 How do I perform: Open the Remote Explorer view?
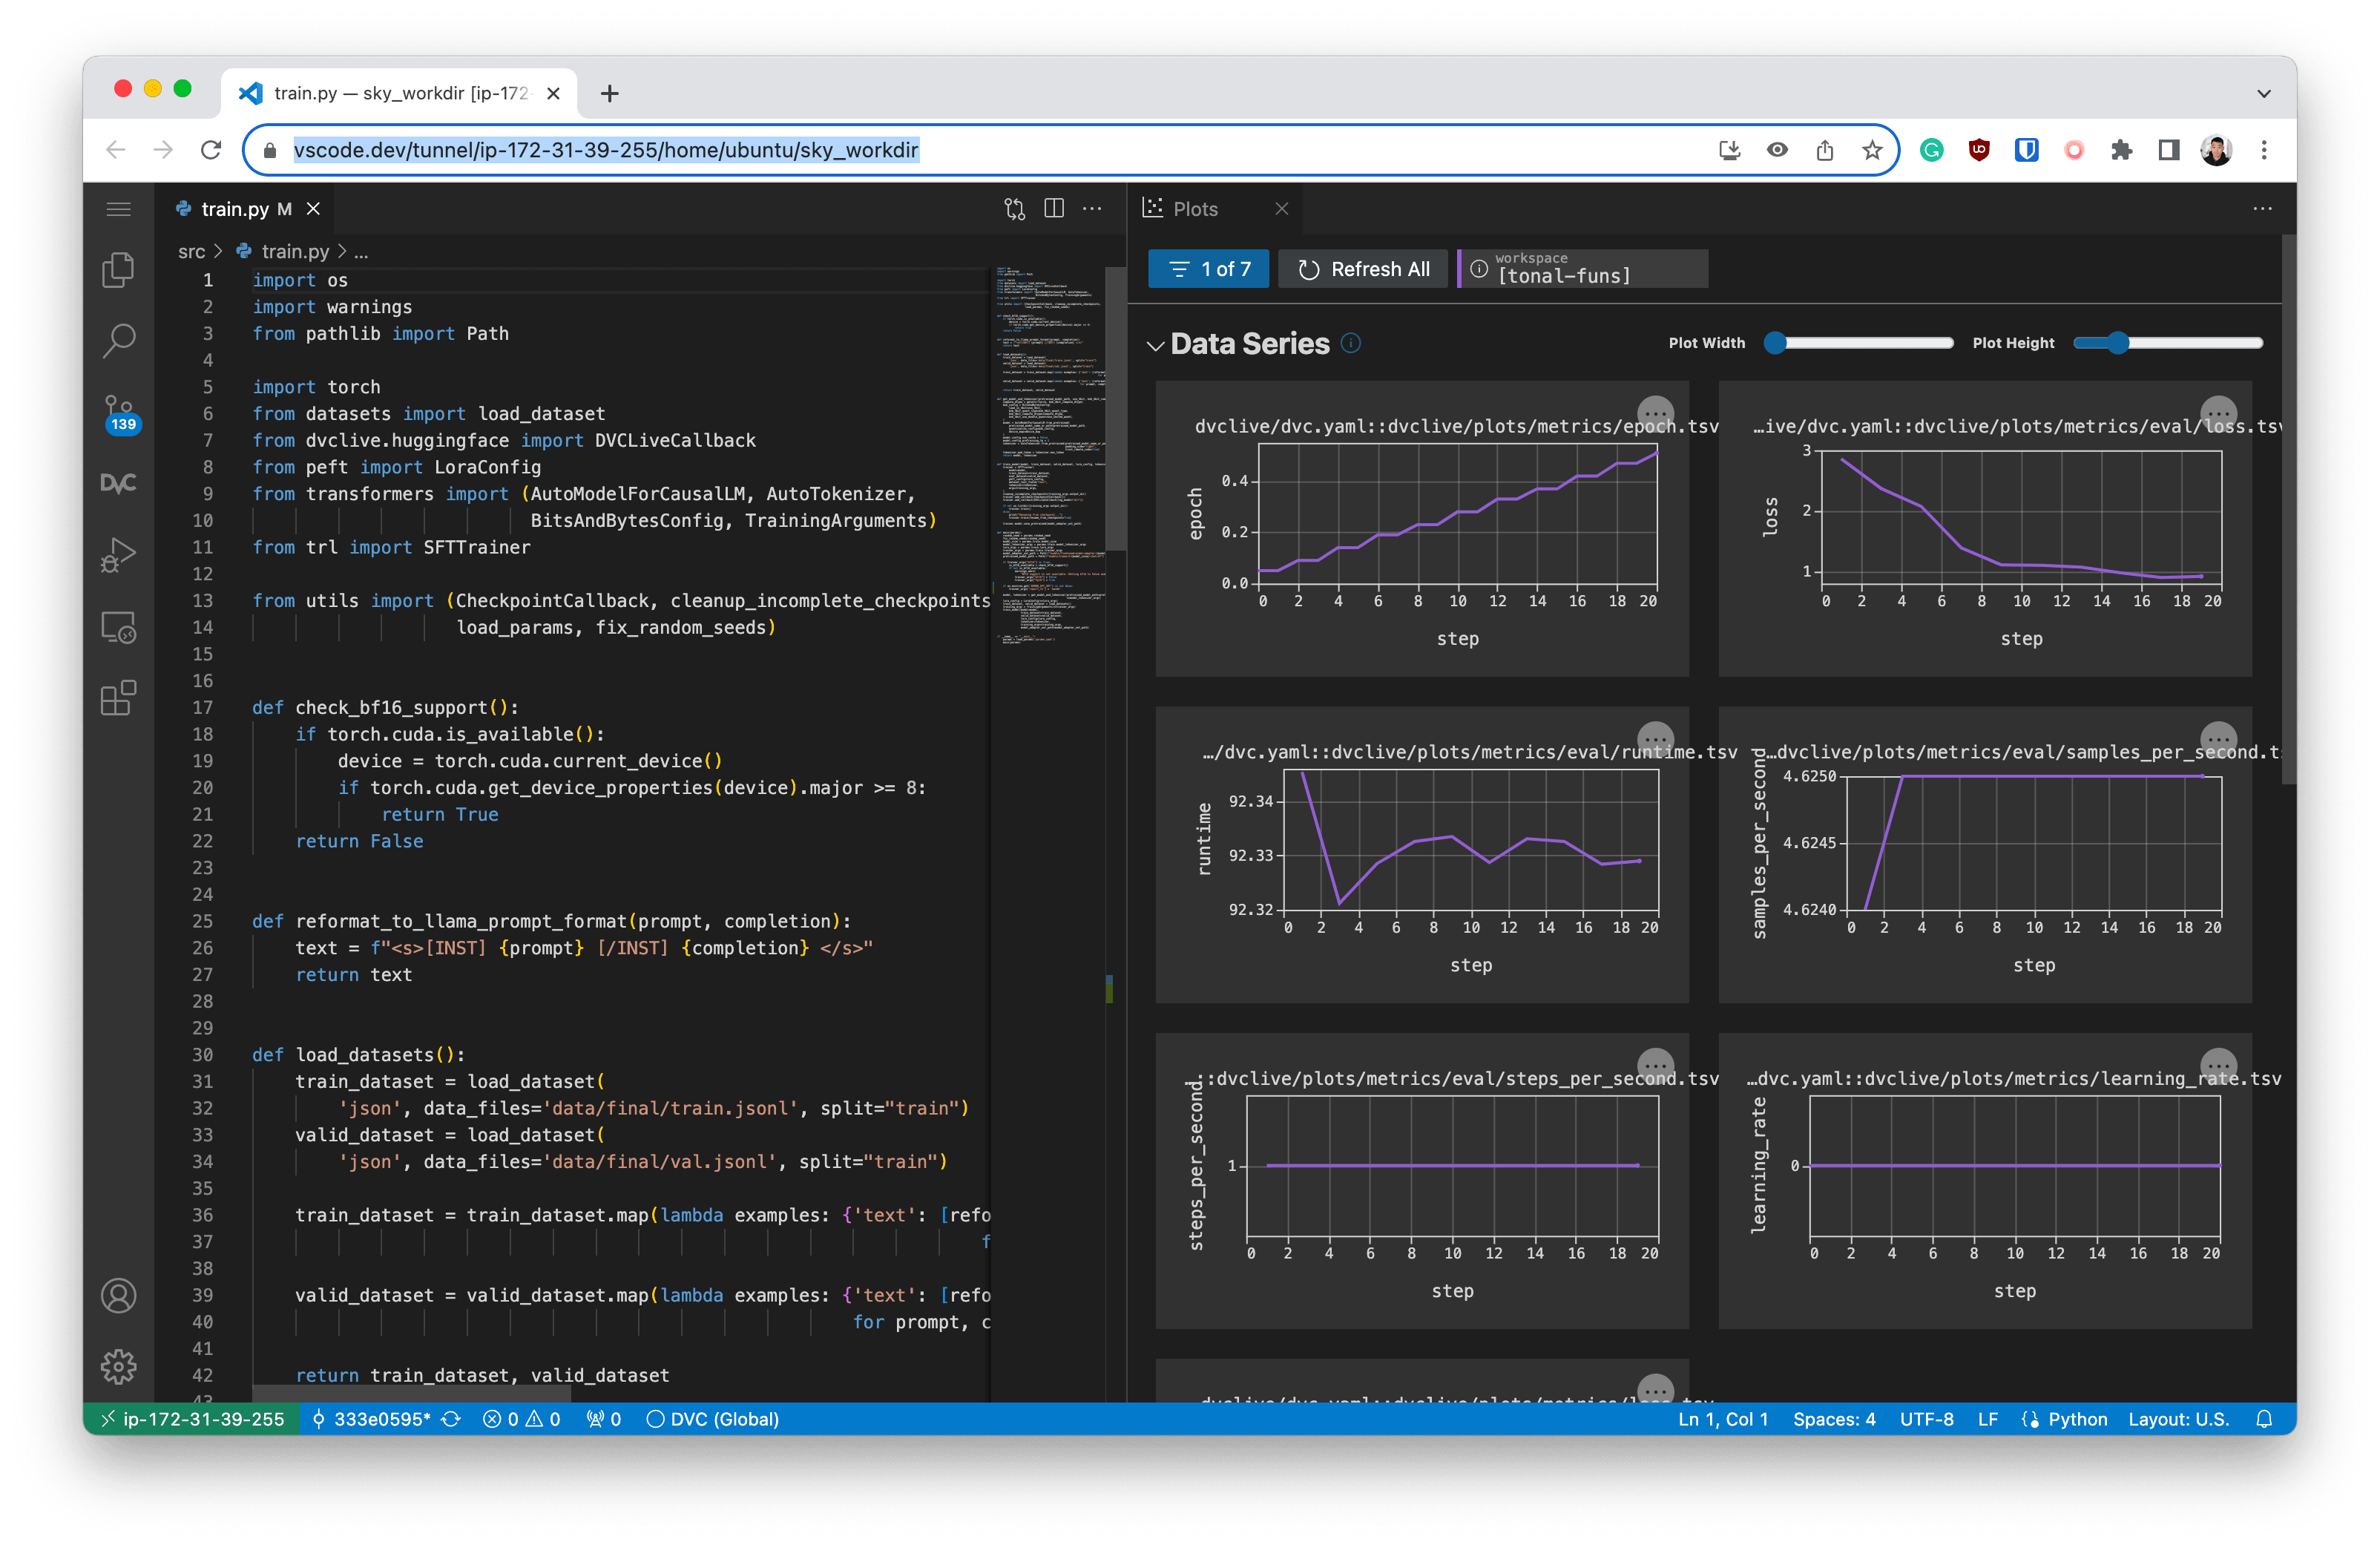coord(118,627)
